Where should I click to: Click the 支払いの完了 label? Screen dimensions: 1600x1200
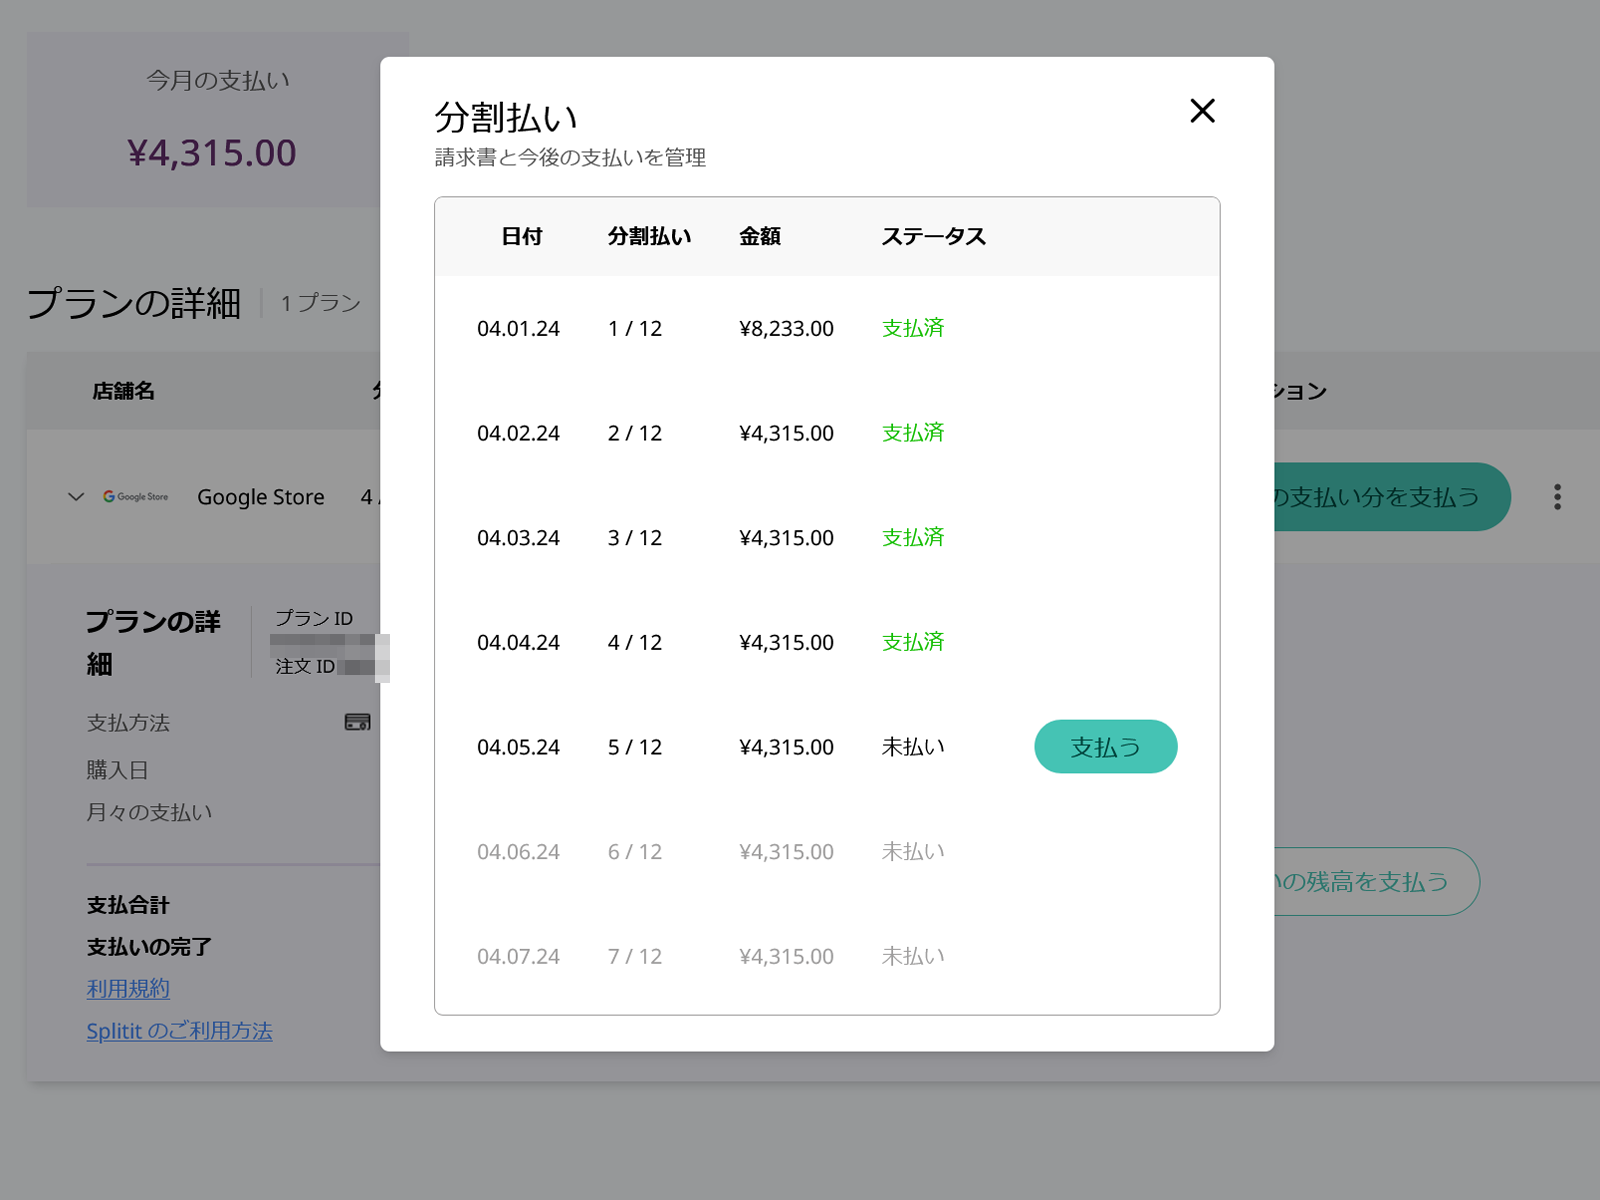click(x=149, y=947)
